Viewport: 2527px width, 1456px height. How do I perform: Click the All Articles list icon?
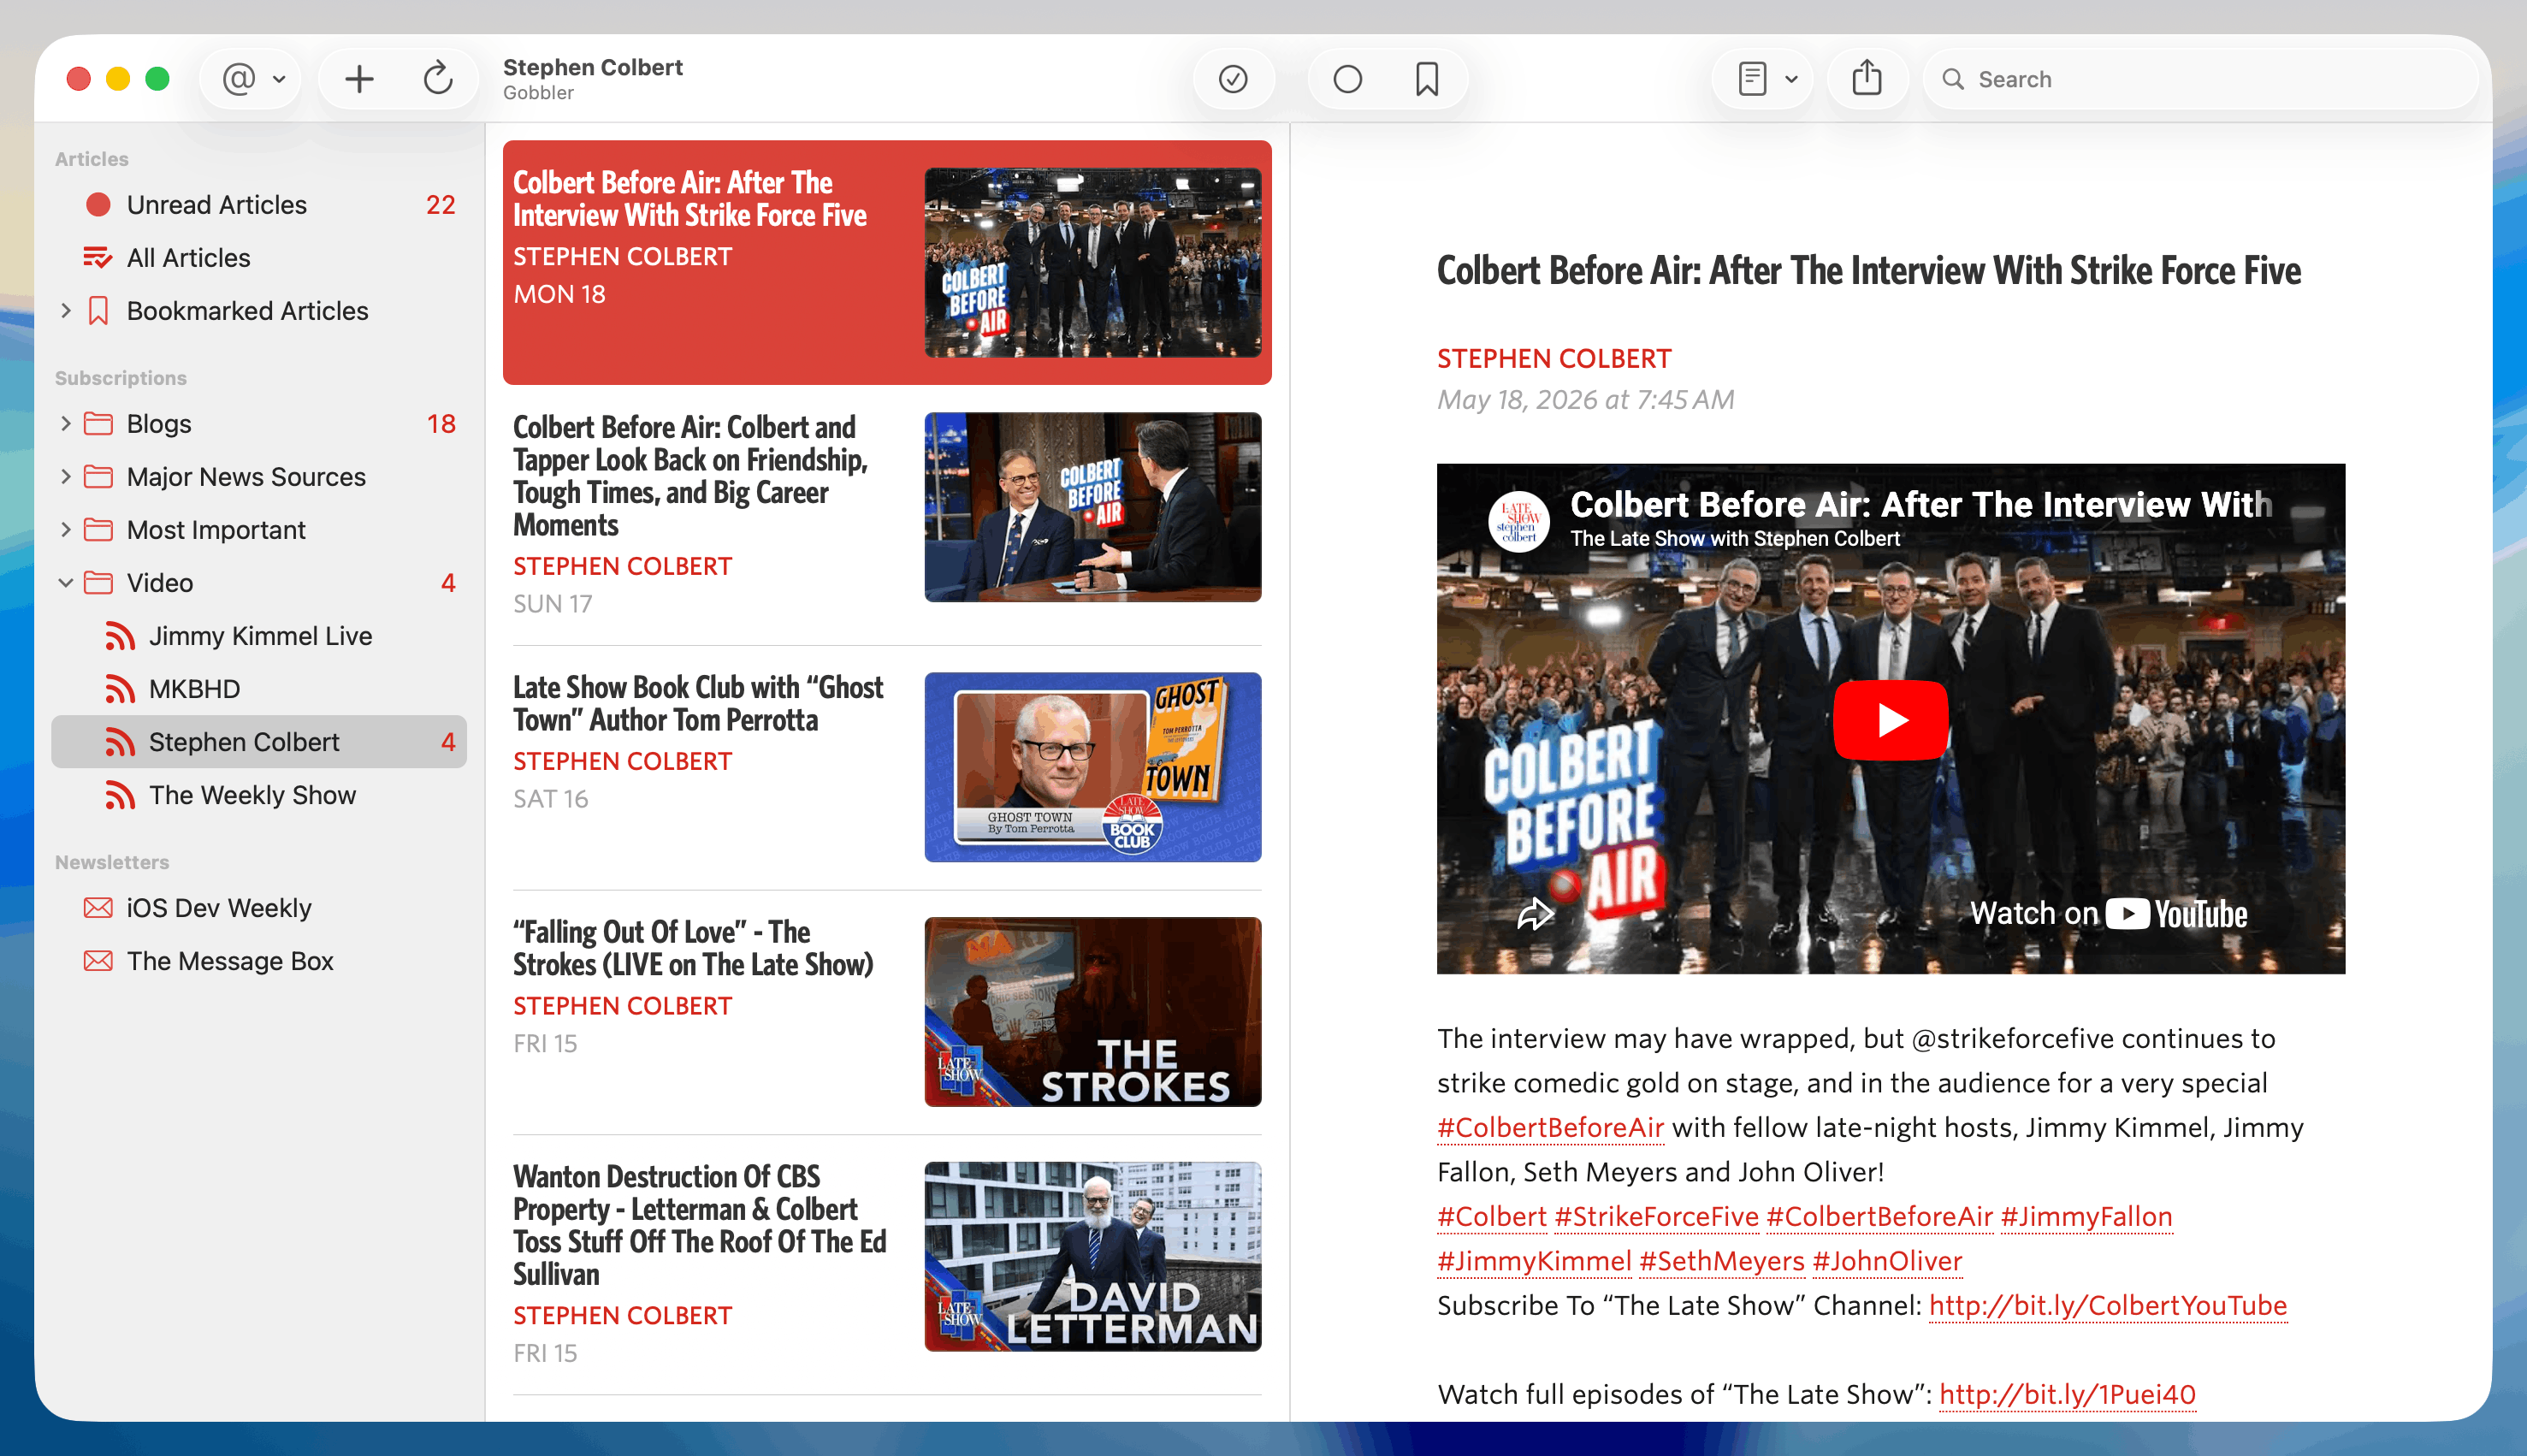click(98, 258)
